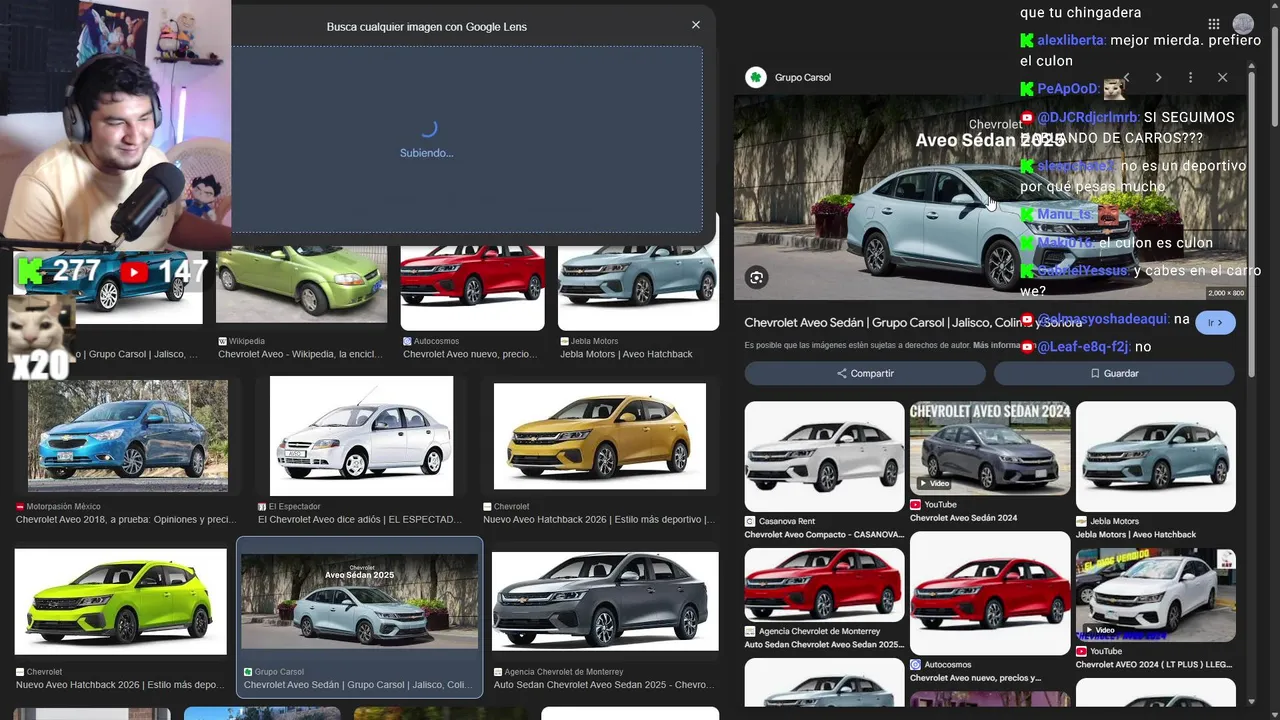The image size is (1280, 720).
Task: Click the Guardar save button
Action: point(1114,373)
